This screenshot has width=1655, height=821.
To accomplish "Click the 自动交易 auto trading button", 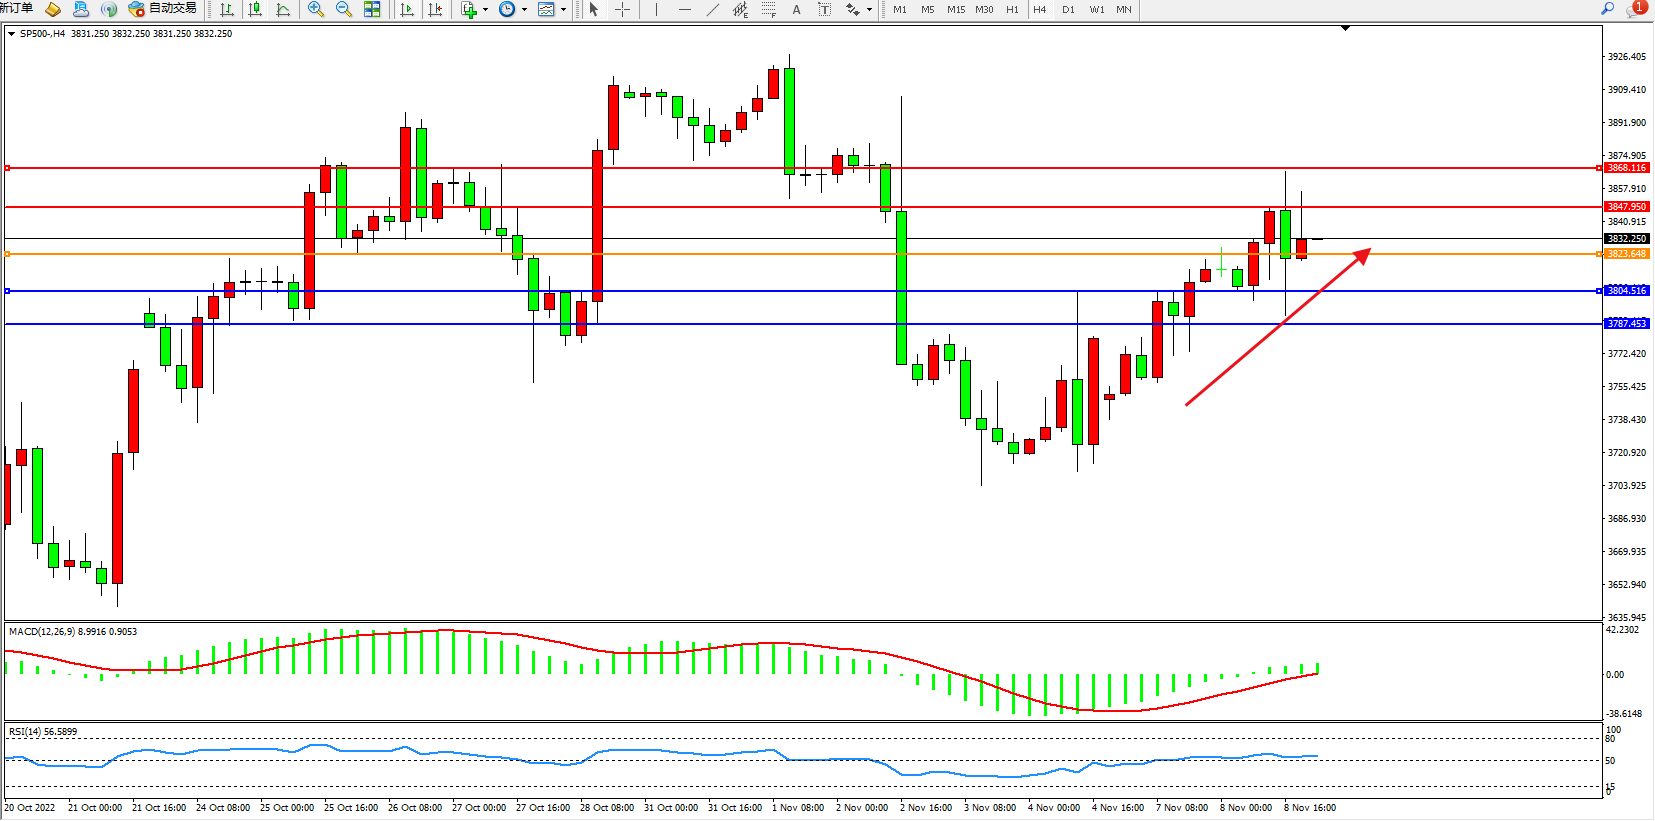I will [x=163, y=9].
